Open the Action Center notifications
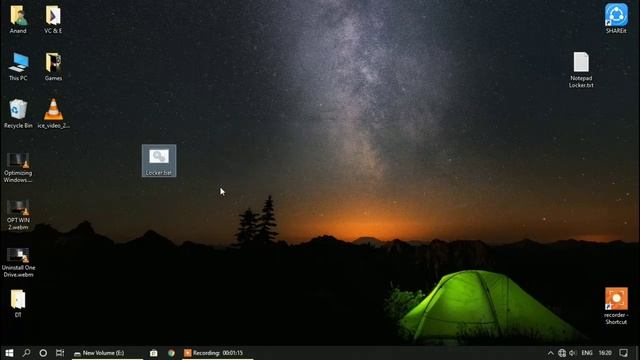 point(623,353)
